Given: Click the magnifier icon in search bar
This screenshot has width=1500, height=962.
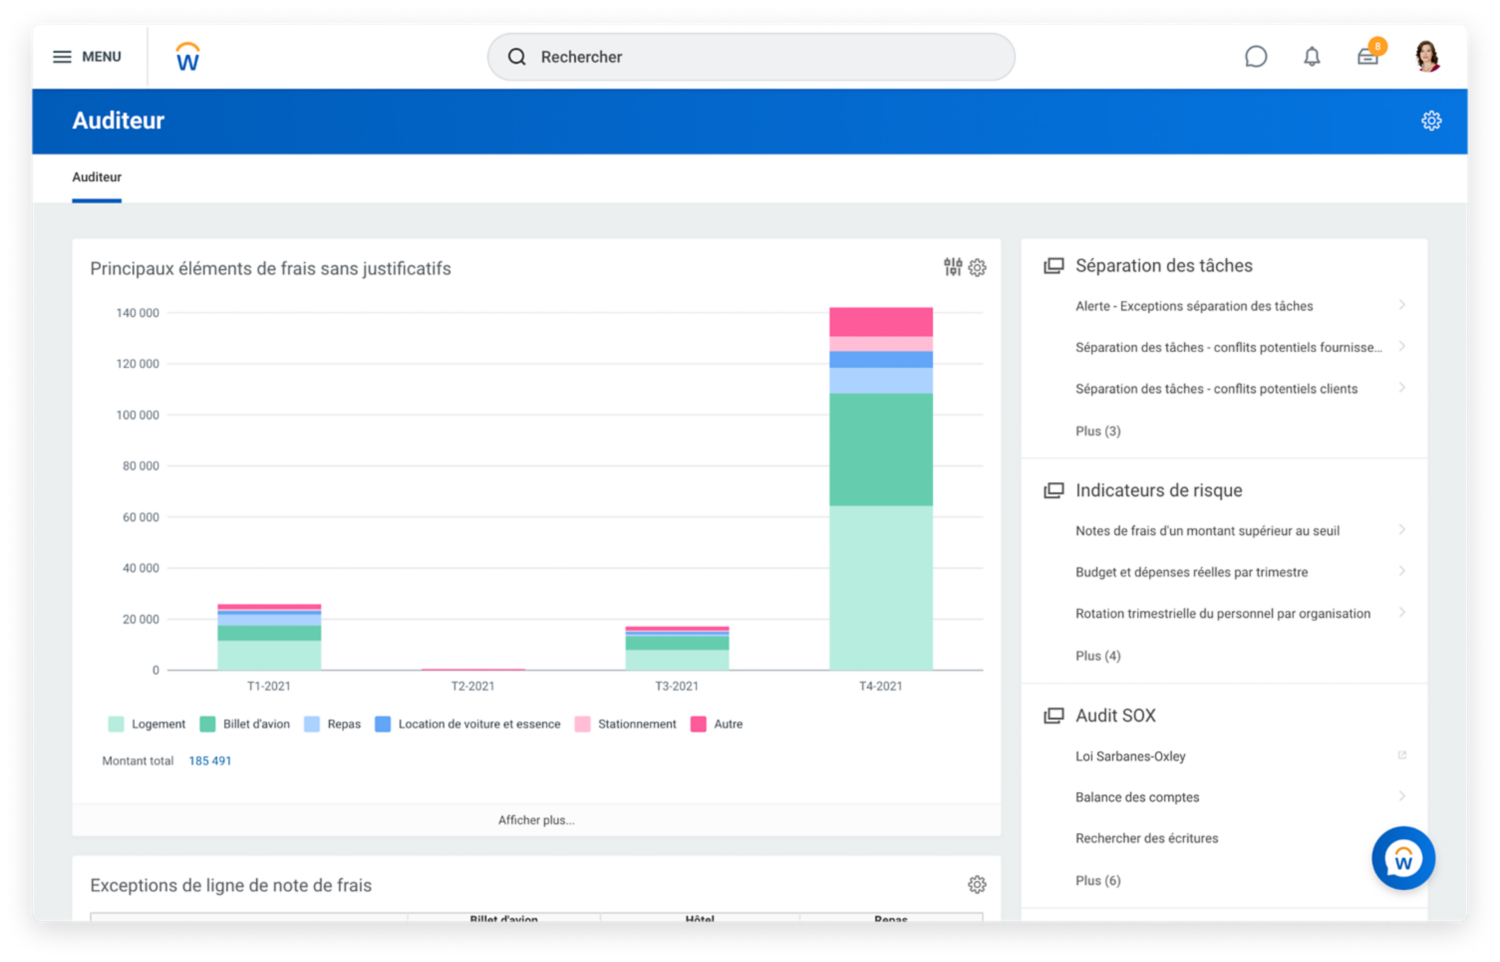Looking at the screenshot, I should click(517, 57).
